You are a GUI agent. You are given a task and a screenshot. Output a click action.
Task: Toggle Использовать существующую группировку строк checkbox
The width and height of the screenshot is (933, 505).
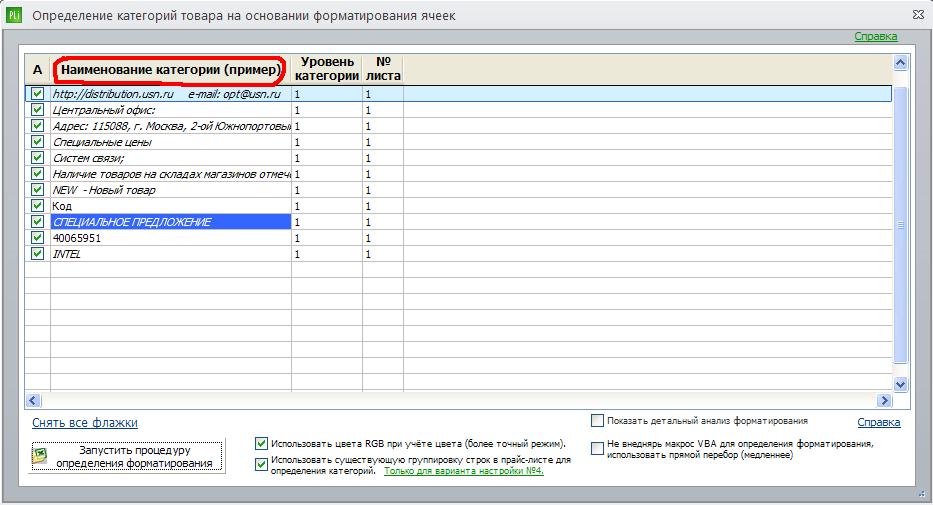[261, 465]
